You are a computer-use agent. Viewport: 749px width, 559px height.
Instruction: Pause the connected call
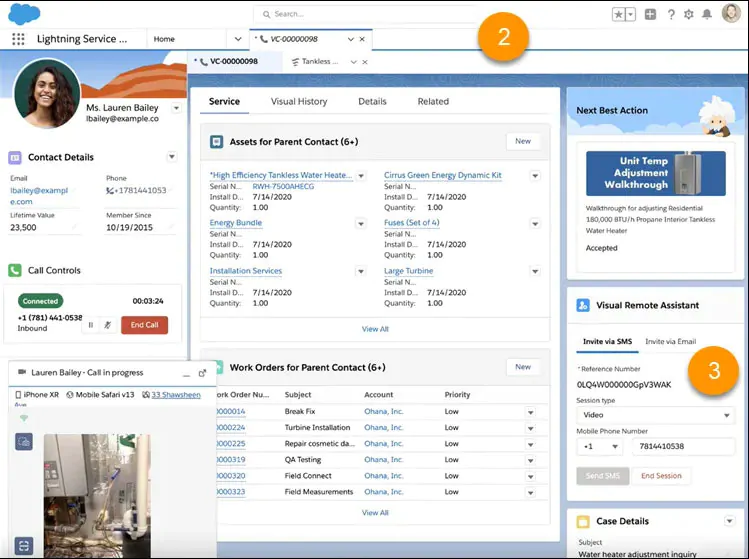pyautogui.click(x=91, y=325)
